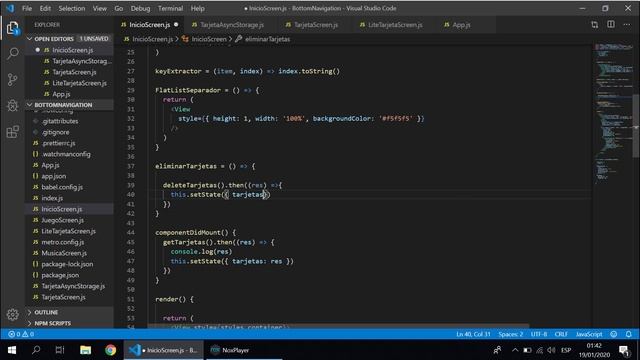The height and width of the screenshot is (360, 640).
Task: Open the feedback smiley in status bar
Action: (613, 334)
